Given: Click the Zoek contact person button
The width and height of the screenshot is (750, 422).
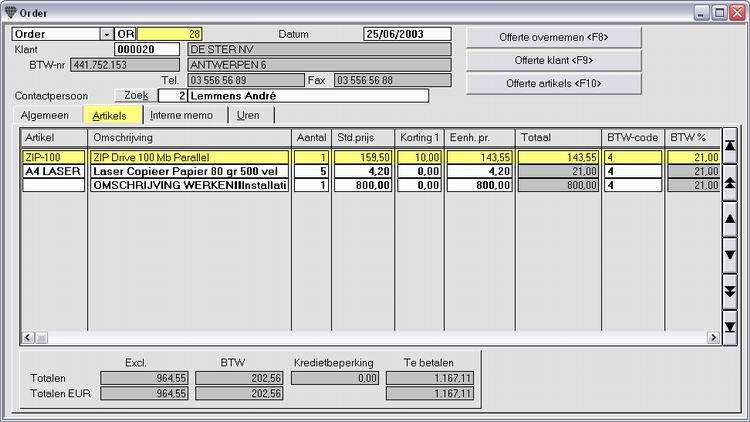Looking at the screenshot, I should pos(136,95).
